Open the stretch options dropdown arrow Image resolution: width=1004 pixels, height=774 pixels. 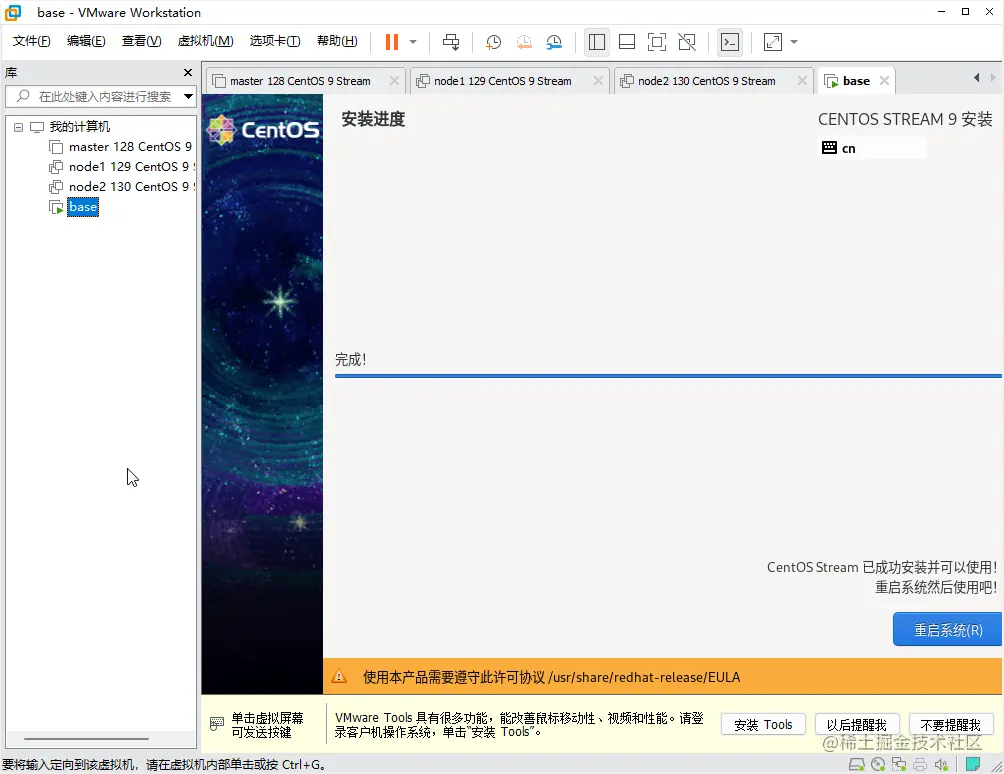point(794,42)
